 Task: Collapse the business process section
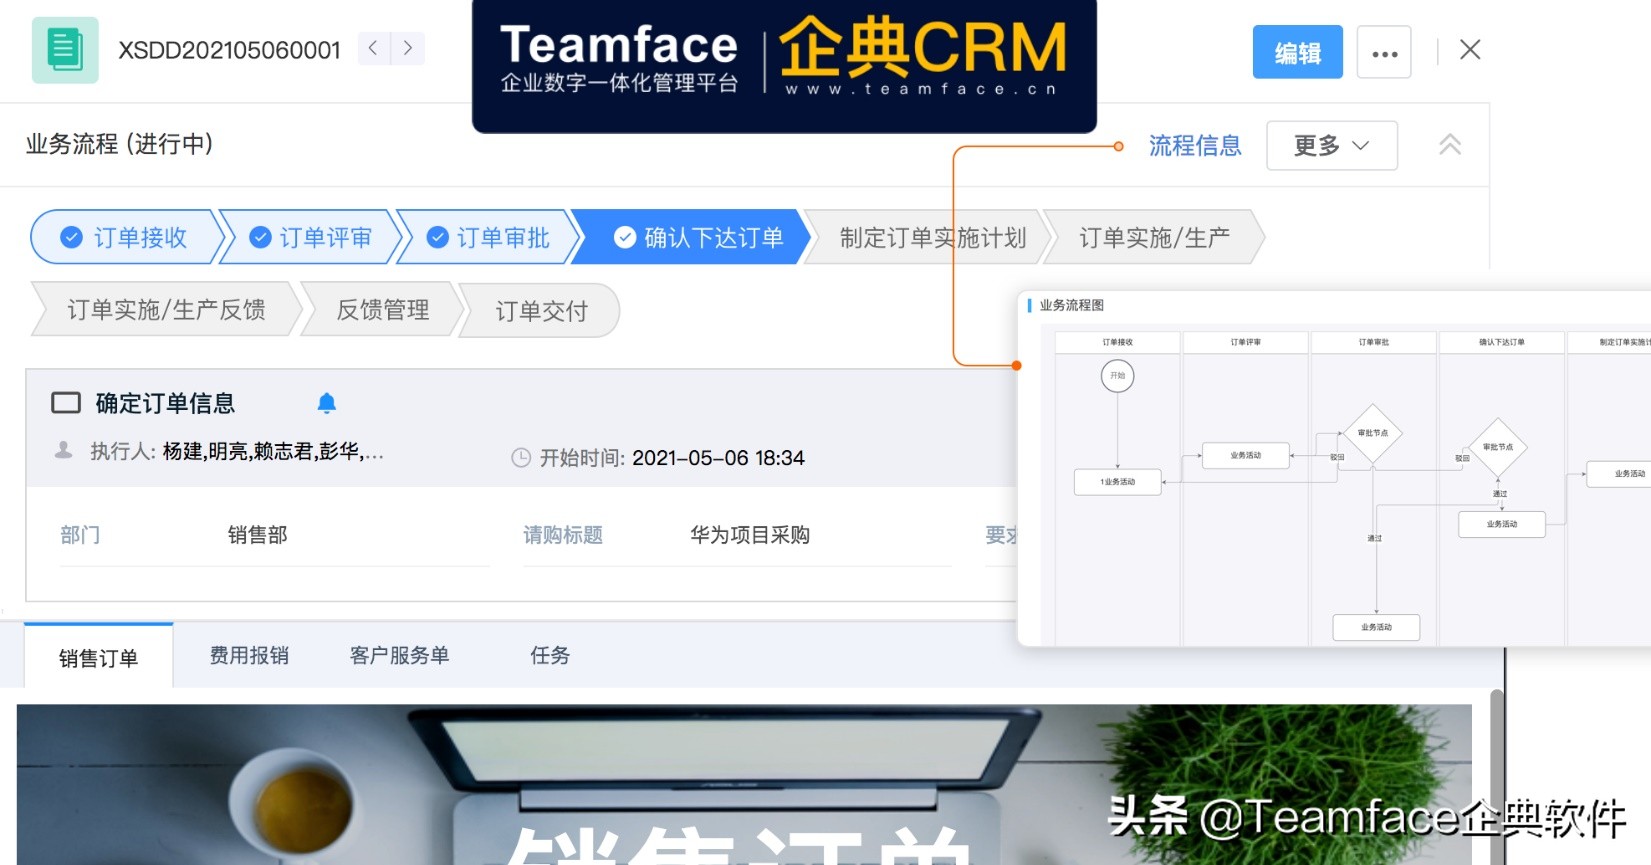[x=1449, y=145]
